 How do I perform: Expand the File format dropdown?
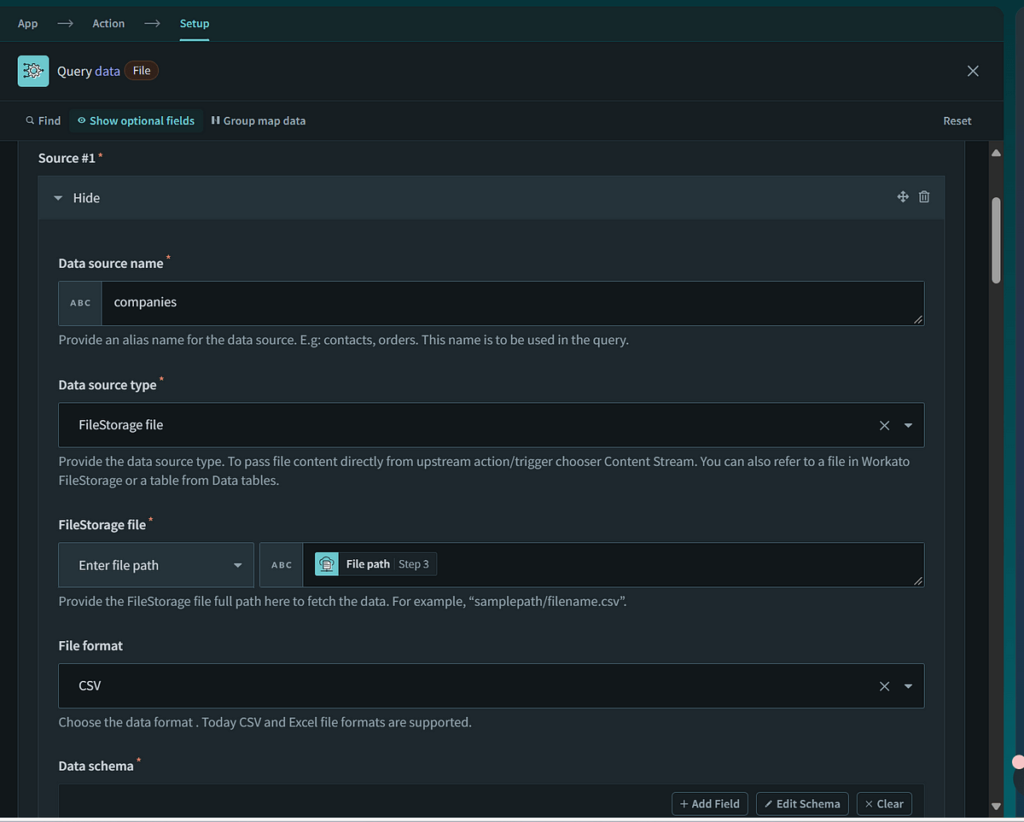pyautogui.click(x=908, y=686)
